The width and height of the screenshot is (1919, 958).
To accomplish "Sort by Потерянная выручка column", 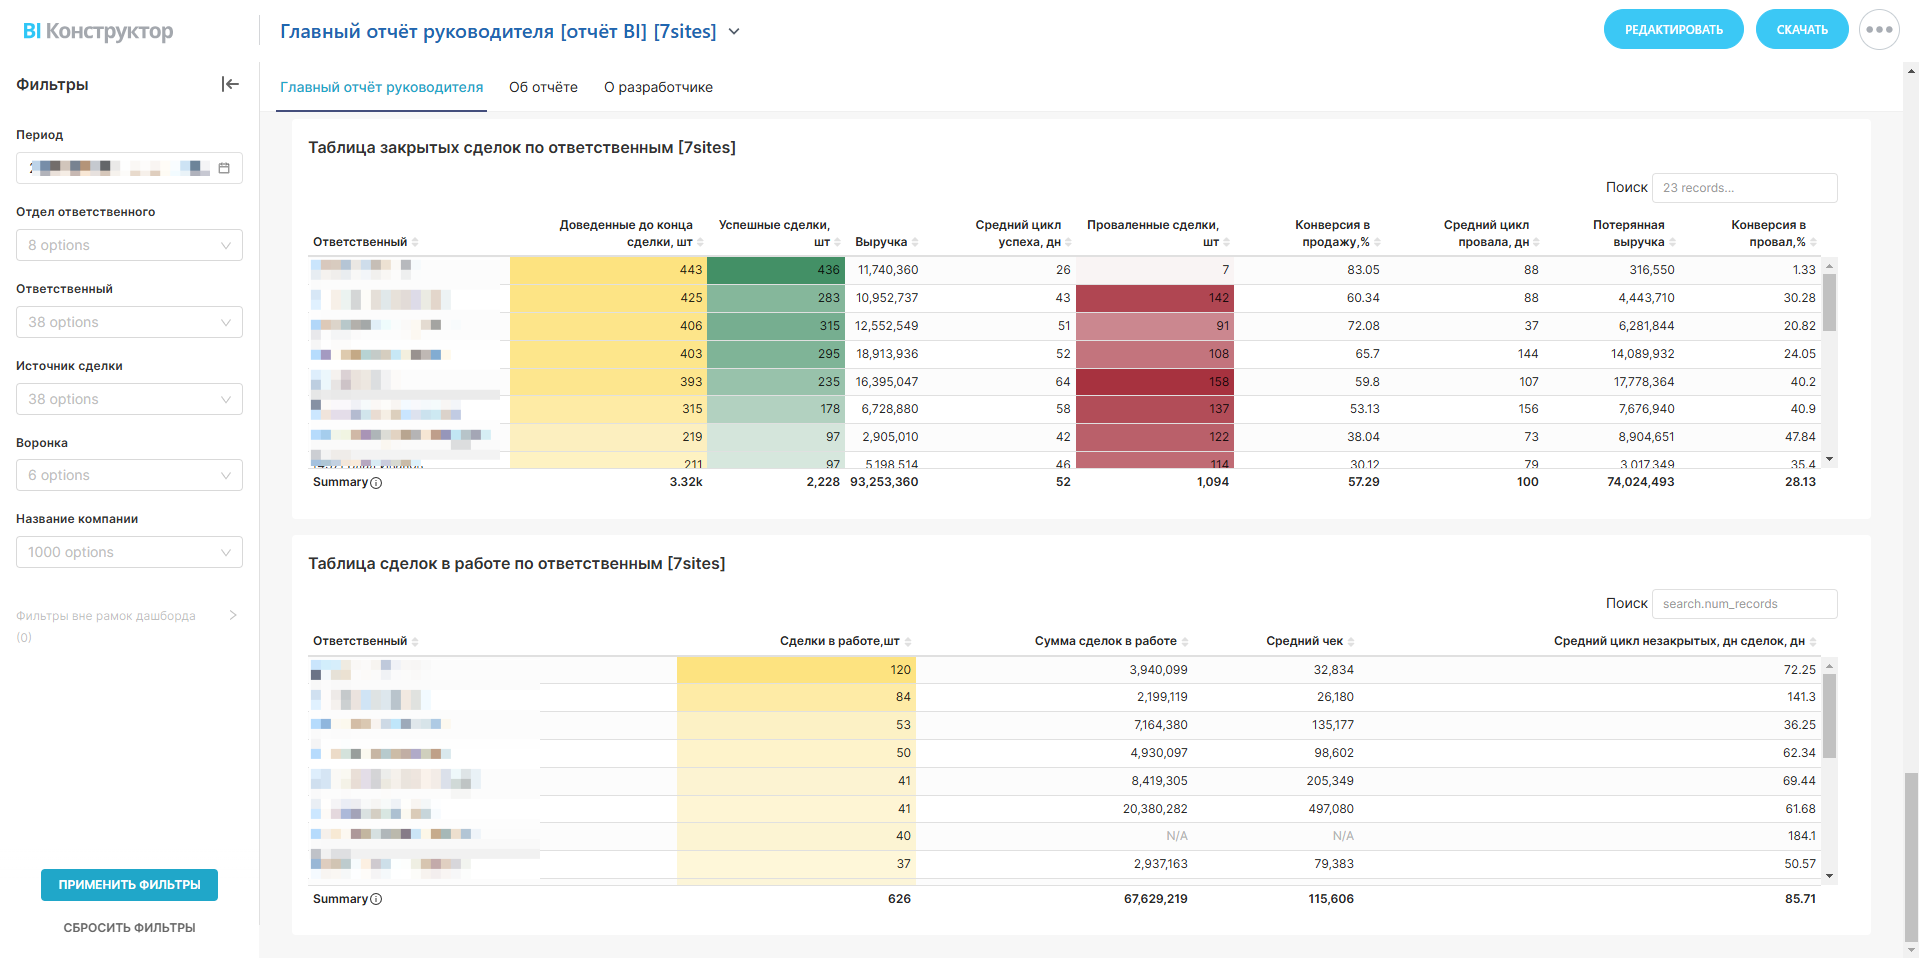I will point(1633,234).
